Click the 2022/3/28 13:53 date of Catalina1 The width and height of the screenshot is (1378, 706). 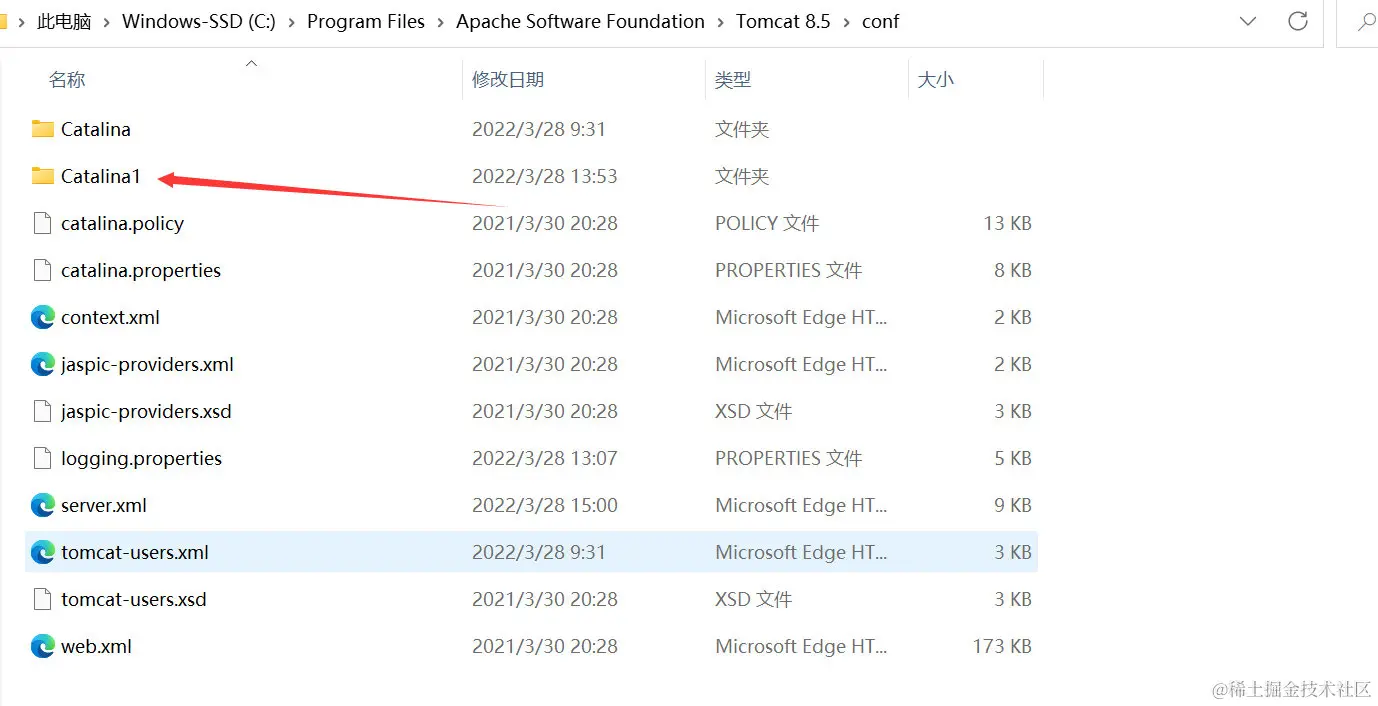click(x=545, y=176)
